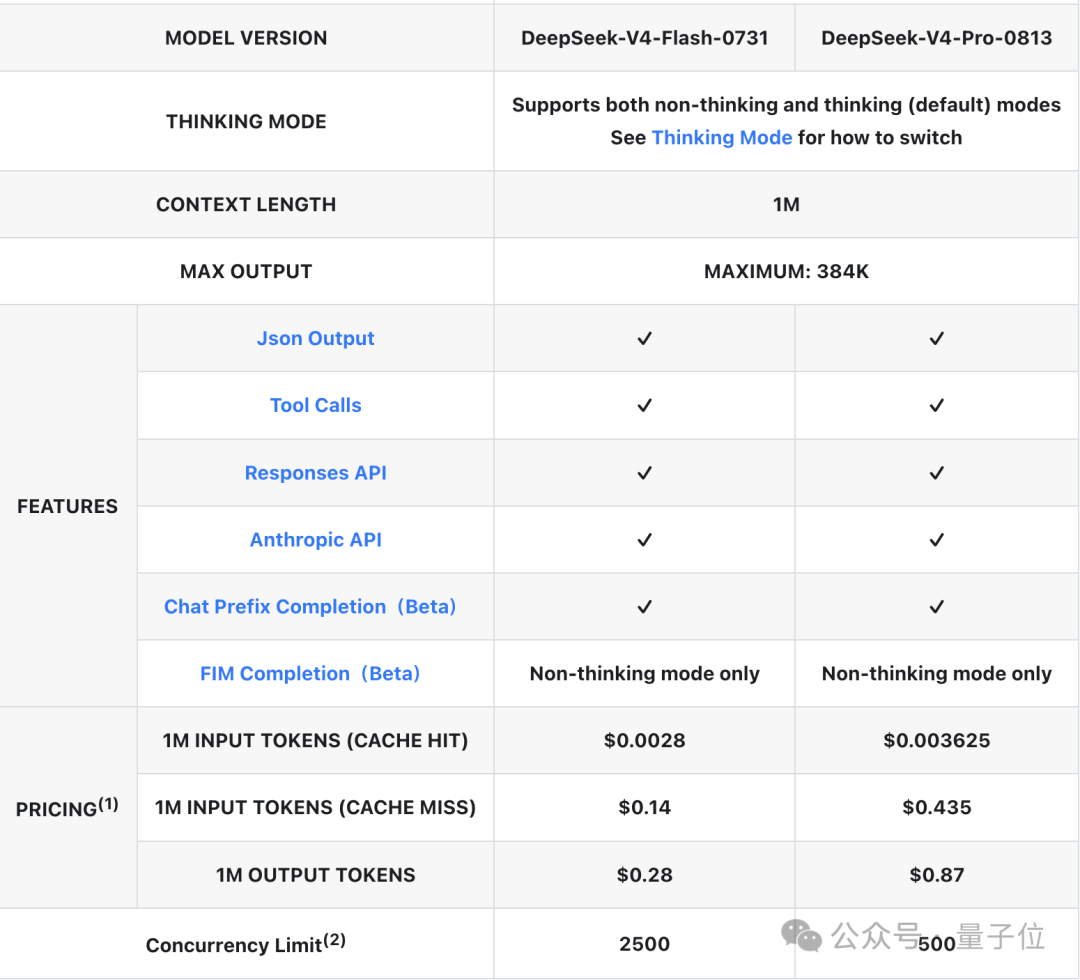Screen dimensions: 1080x980
Task: Click the $0.0028 cache hit price
Action: (645, 740)
